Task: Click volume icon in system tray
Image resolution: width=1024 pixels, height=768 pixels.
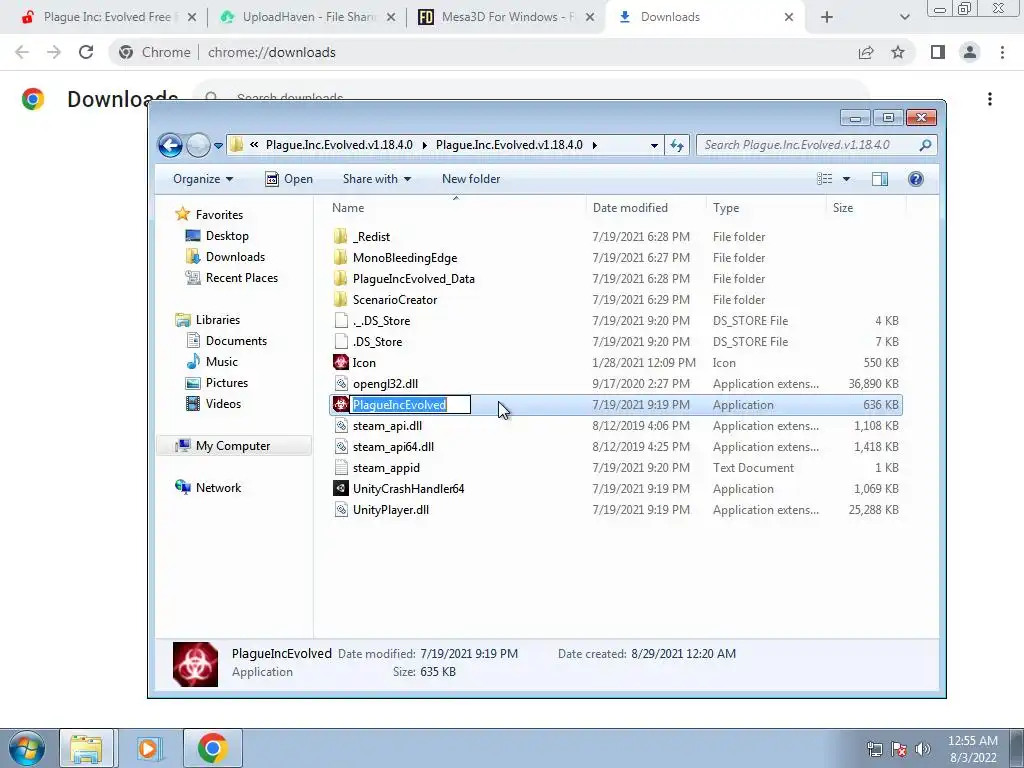Action: pyautogui.click(x=923, y=749)
